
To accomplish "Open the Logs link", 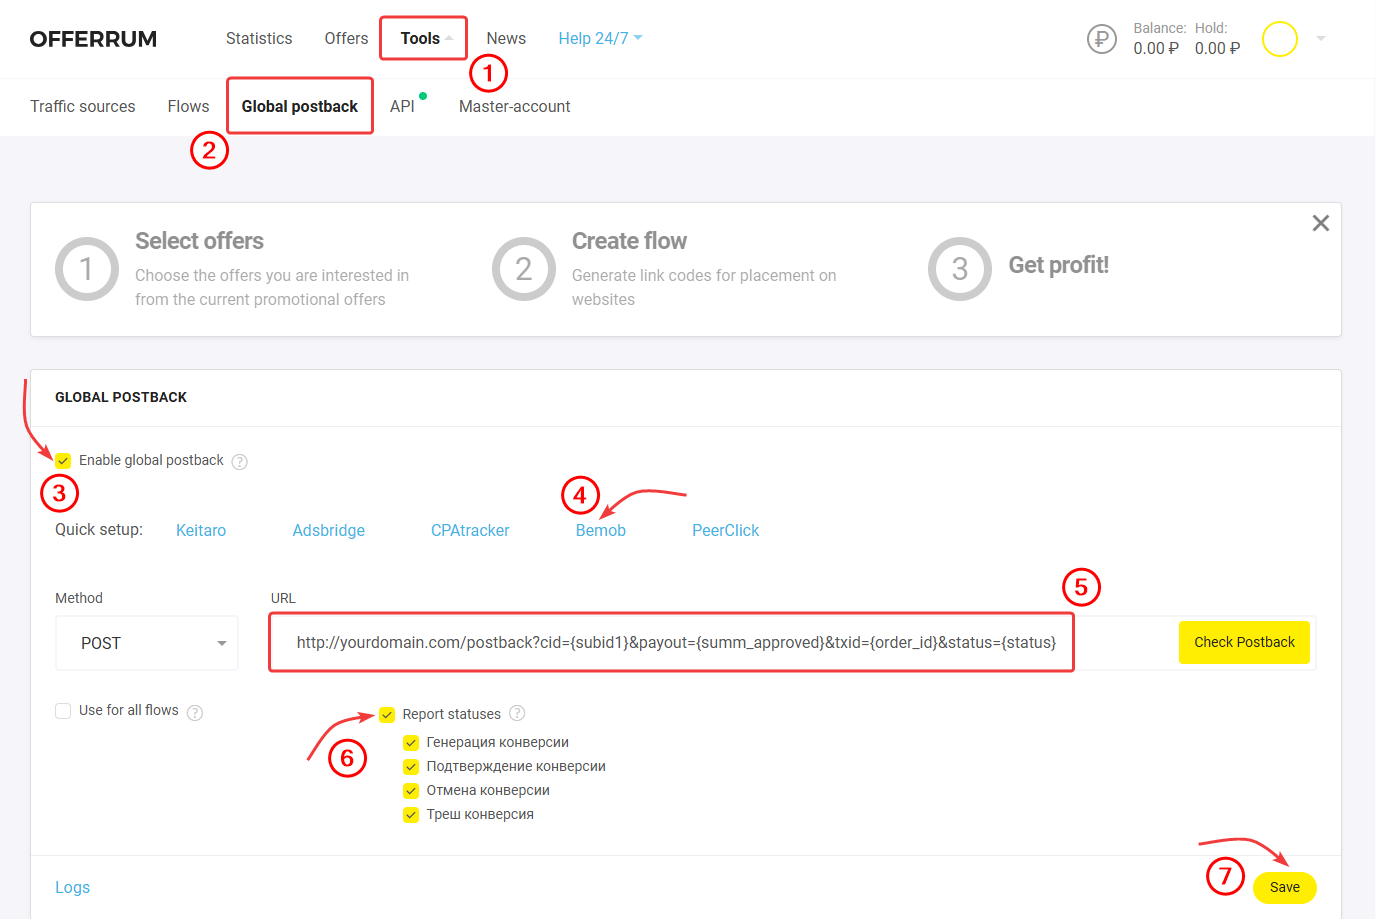I will (x=72, y=887).
